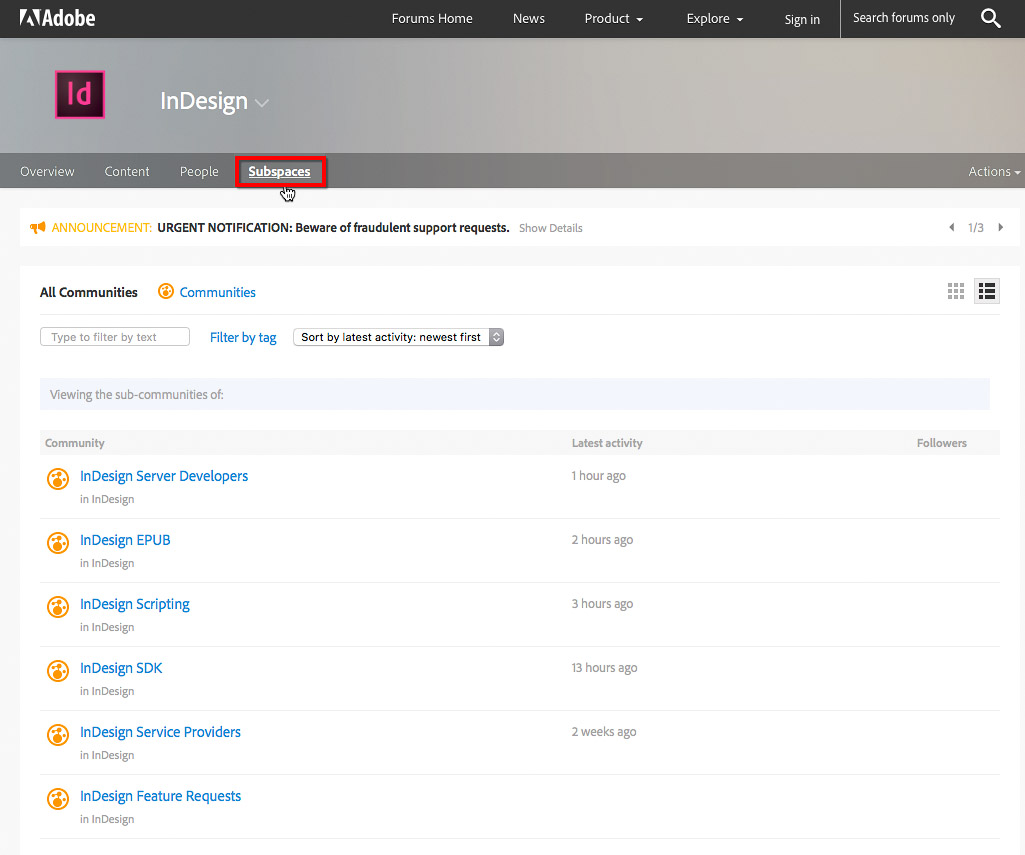
Task: Open the InDesign SDK community
Action: click(x=121, y=668)
